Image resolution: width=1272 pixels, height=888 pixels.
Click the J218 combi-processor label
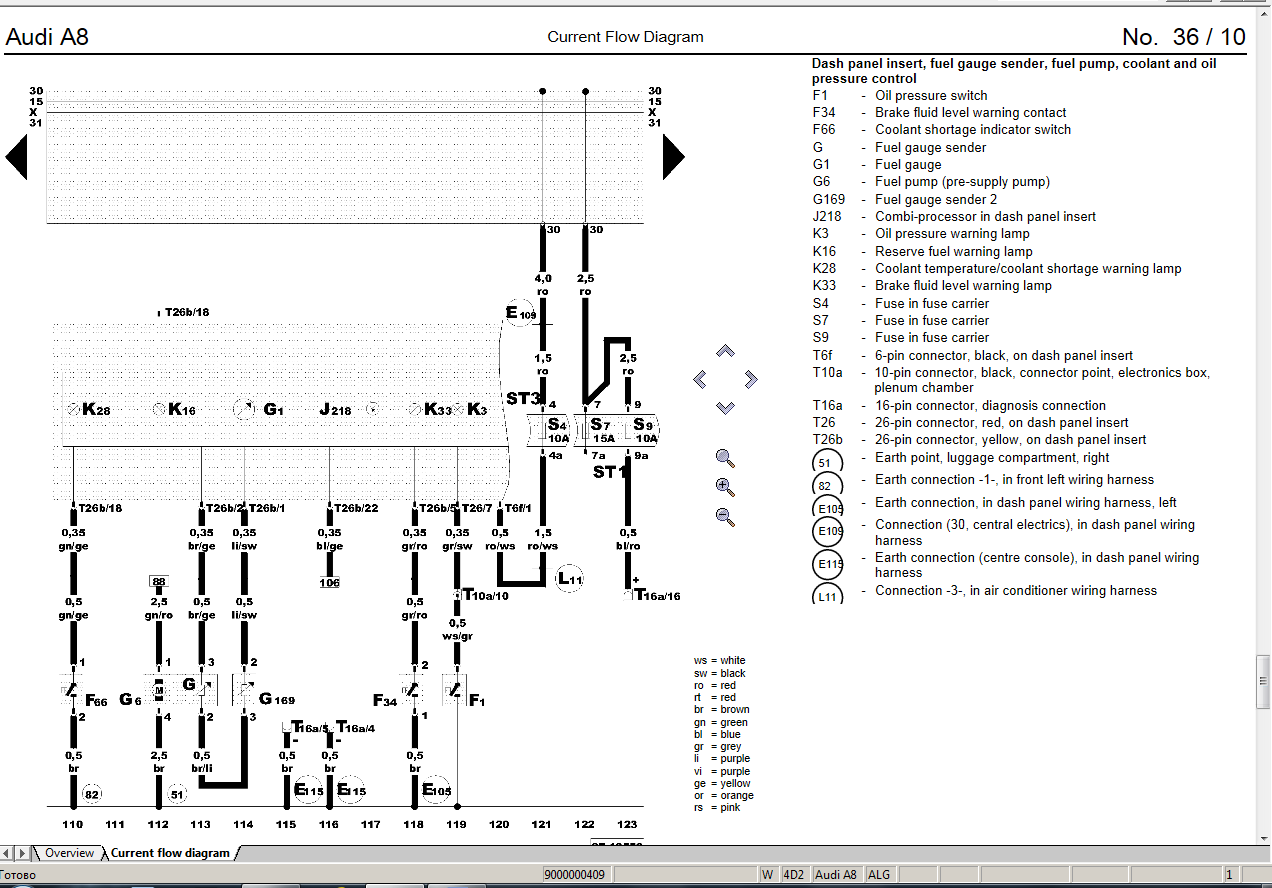point(335,409)
